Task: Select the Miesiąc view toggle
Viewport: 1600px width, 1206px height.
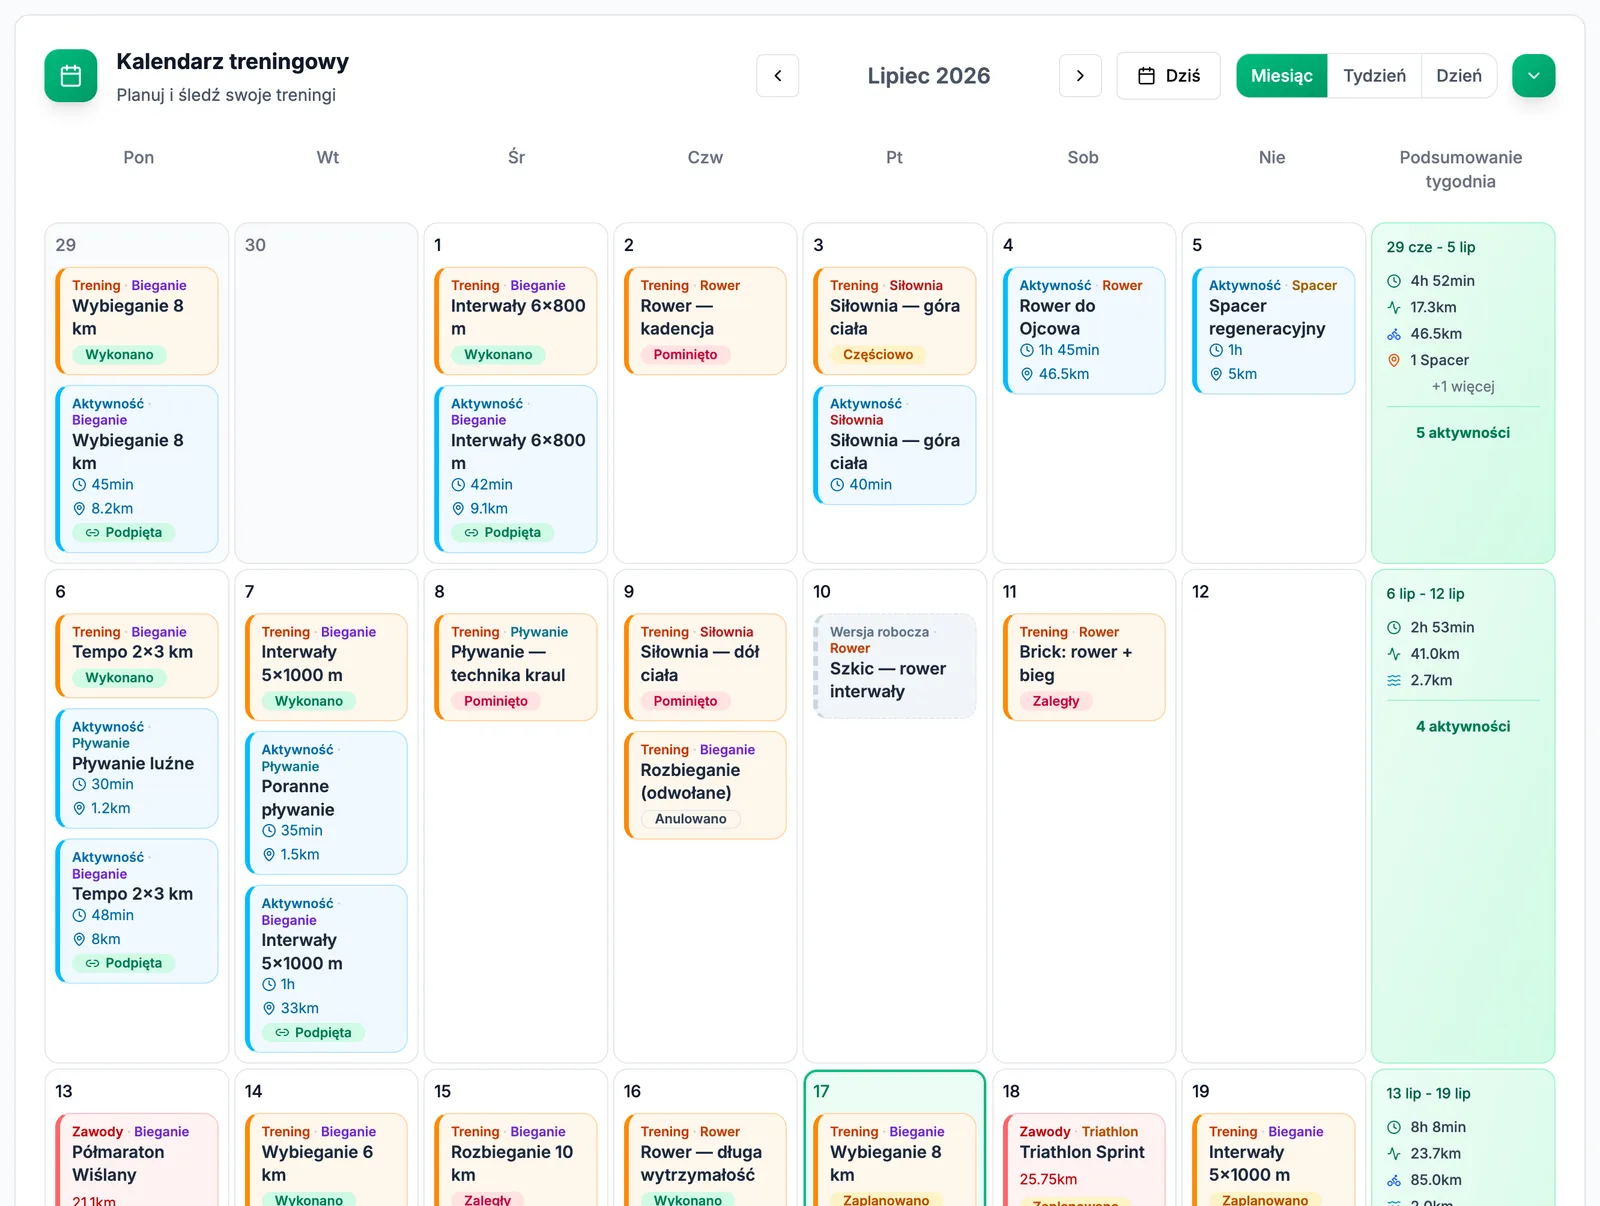Action: click(x=1282, y=76)
